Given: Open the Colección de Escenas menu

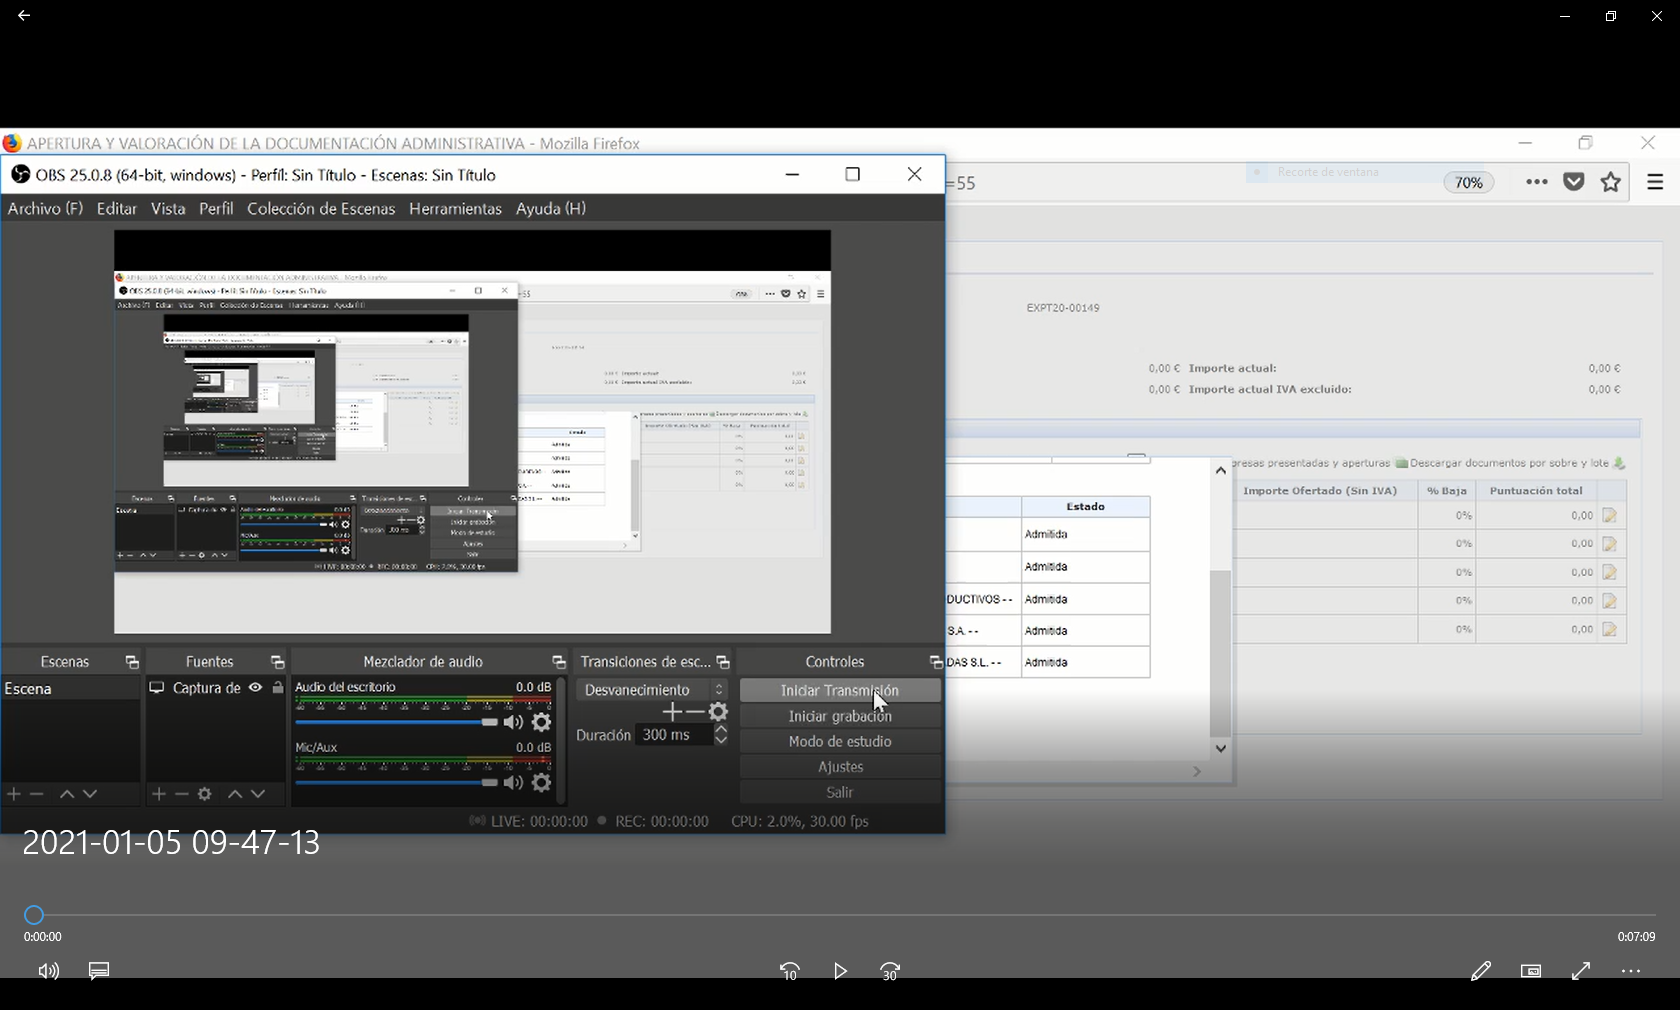Looking at the screenshot, I should (x=321, y=209).
